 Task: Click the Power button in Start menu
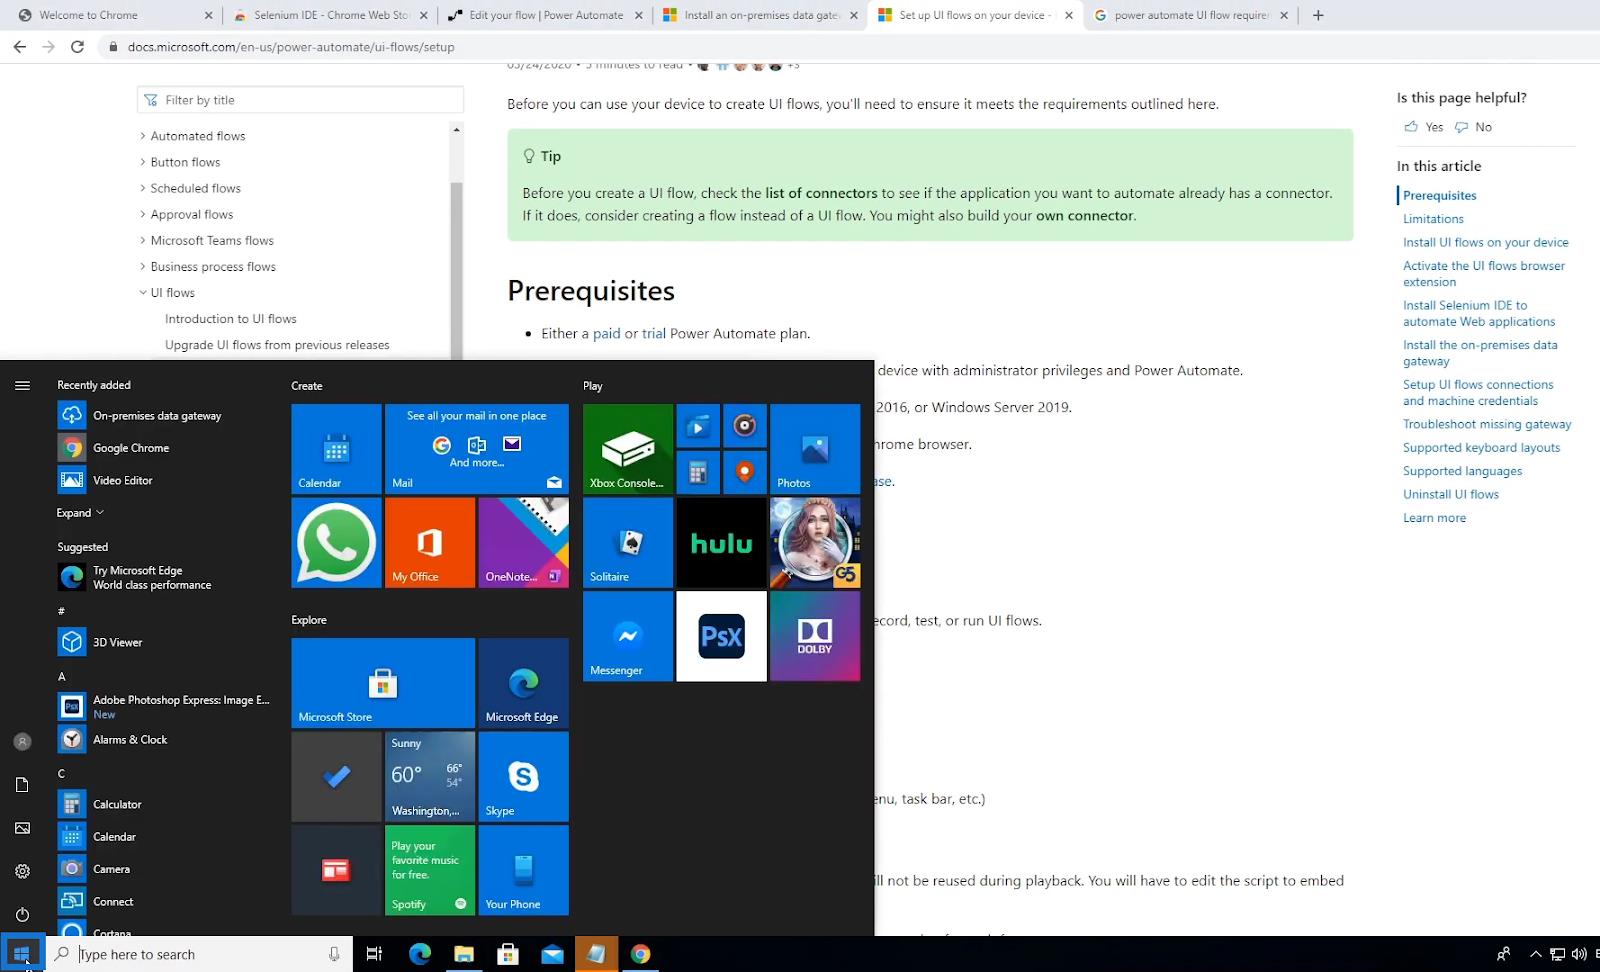click(x=22, y=914)
